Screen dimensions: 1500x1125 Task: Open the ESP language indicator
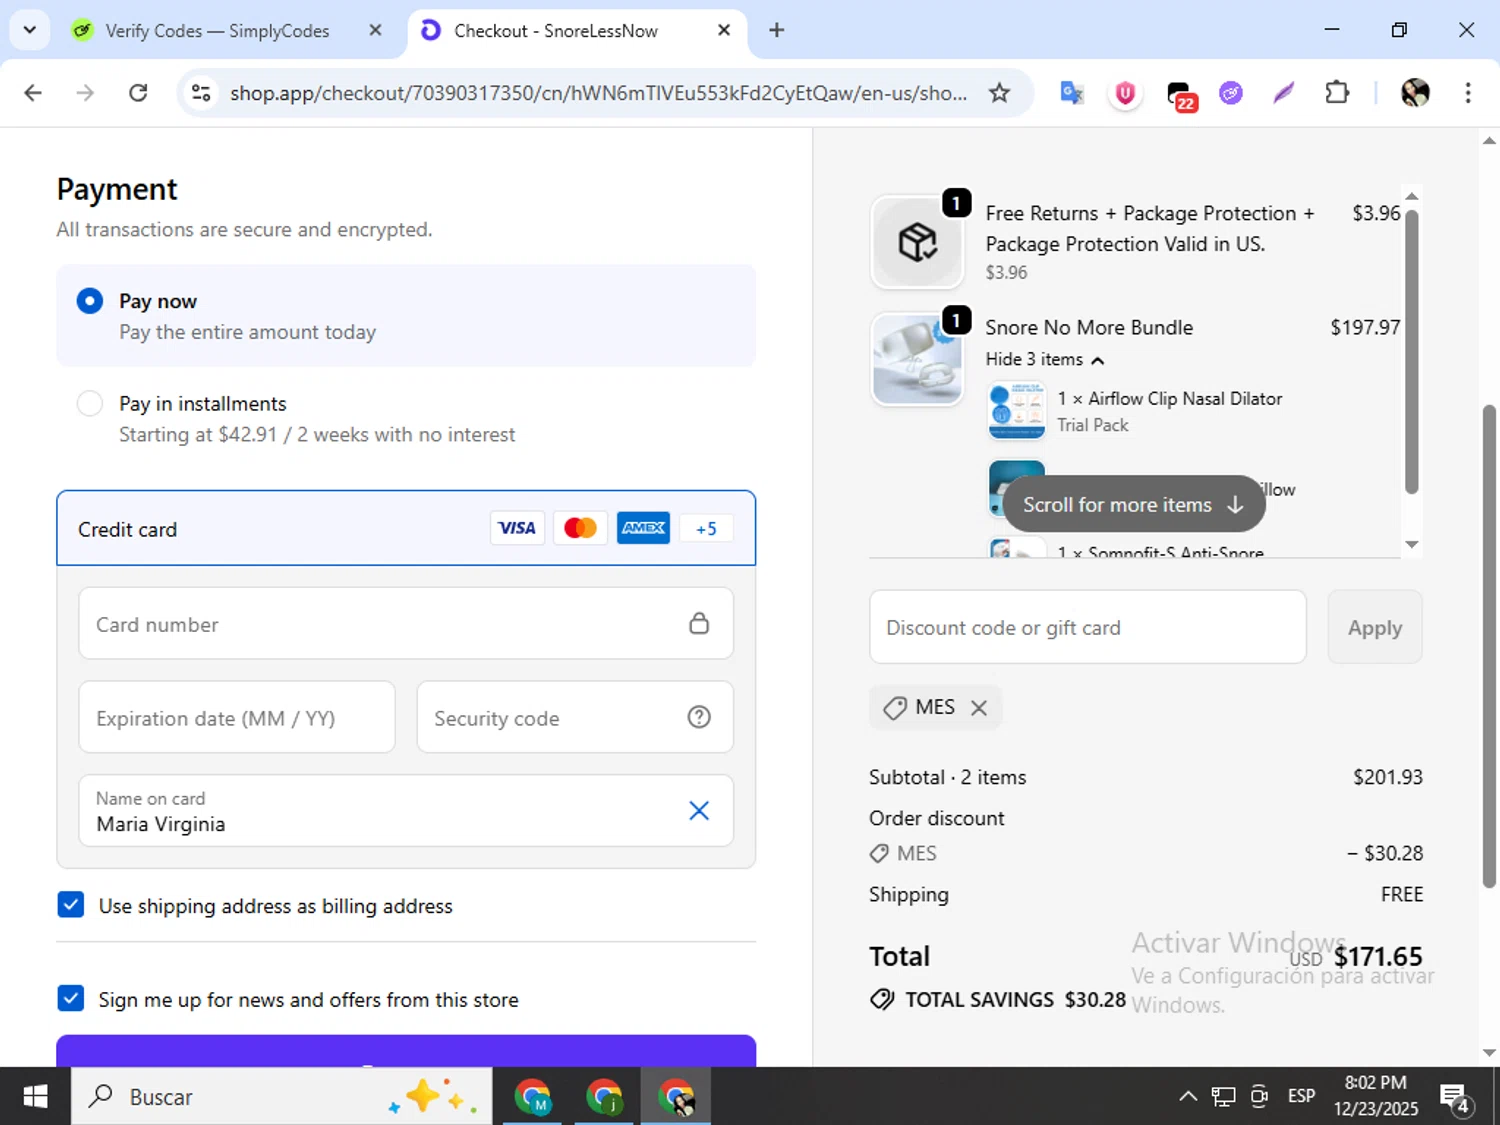coord(1301,1096)
